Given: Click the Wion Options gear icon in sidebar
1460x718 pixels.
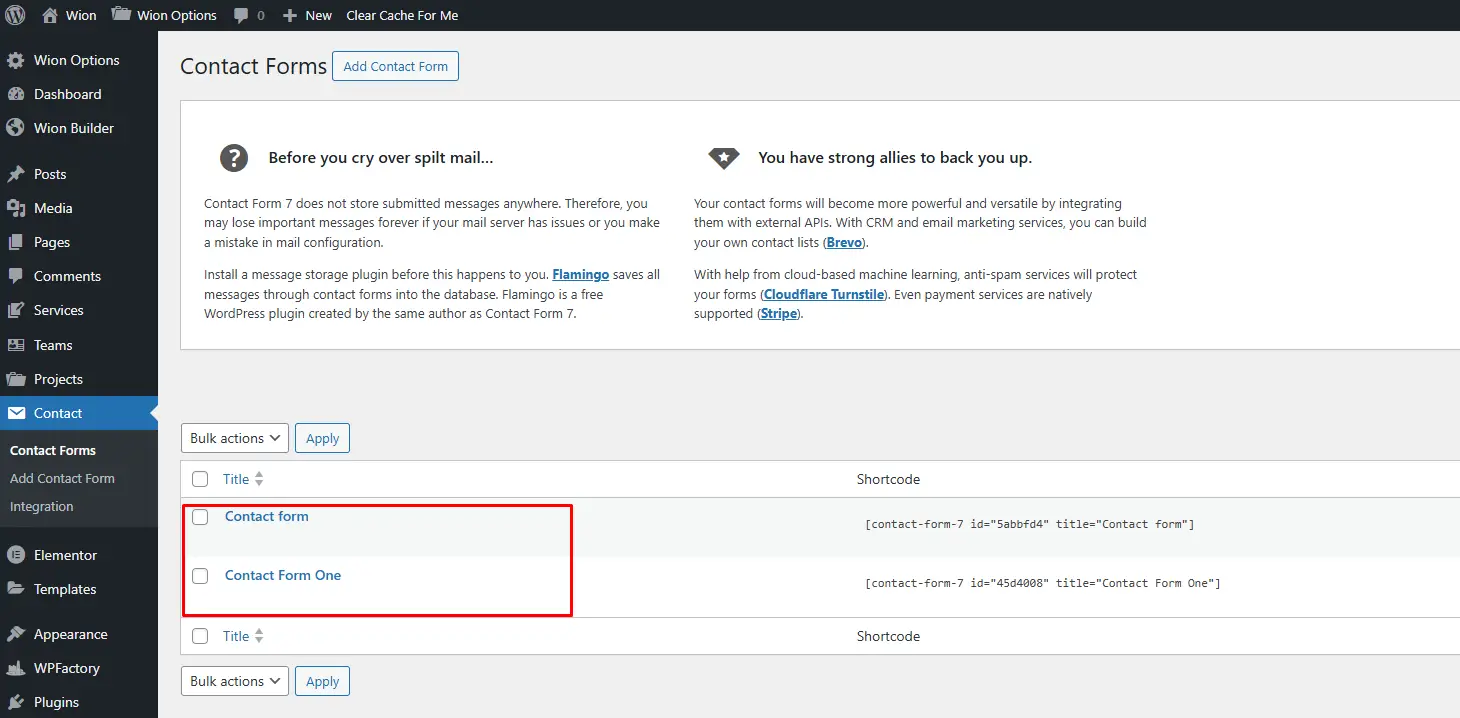Looking at the screenshot, I should click(15, 60).
